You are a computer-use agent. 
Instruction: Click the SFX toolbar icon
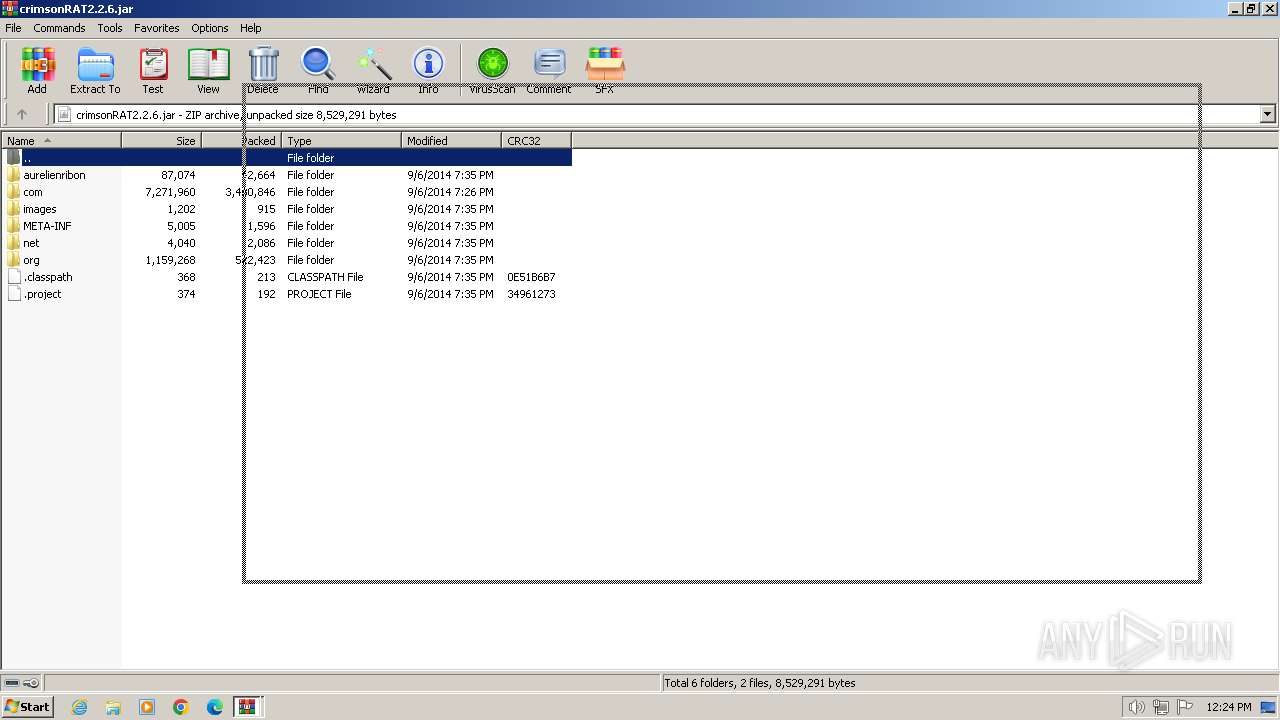pos(604,69)
